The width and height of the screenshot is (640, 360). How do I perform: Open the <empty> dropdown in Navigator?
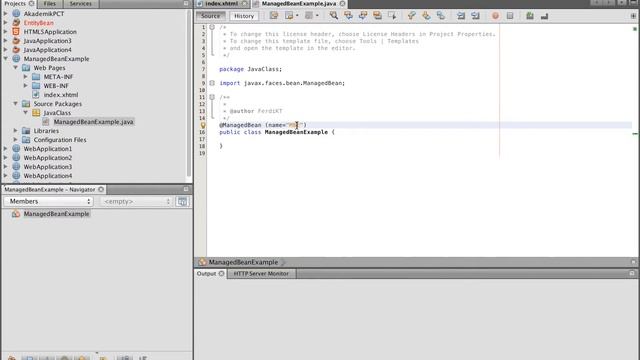(136, 201)
